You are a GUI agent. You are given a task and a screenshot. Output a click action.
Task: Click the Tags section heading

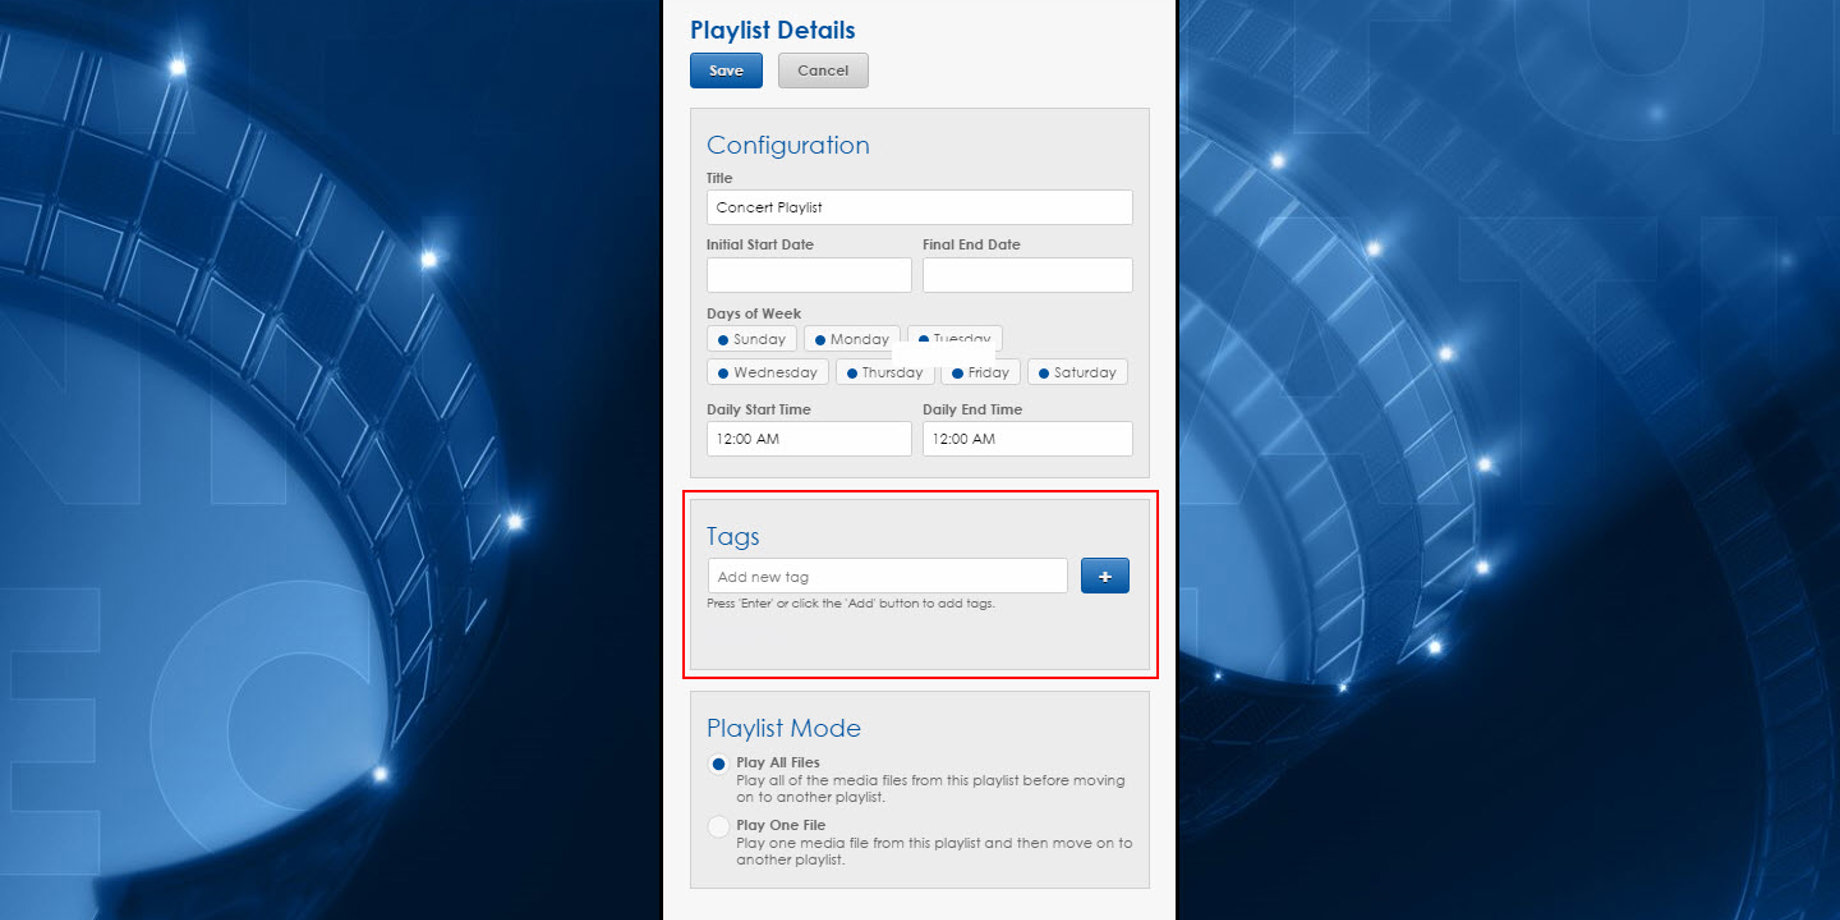click(733, 537)
